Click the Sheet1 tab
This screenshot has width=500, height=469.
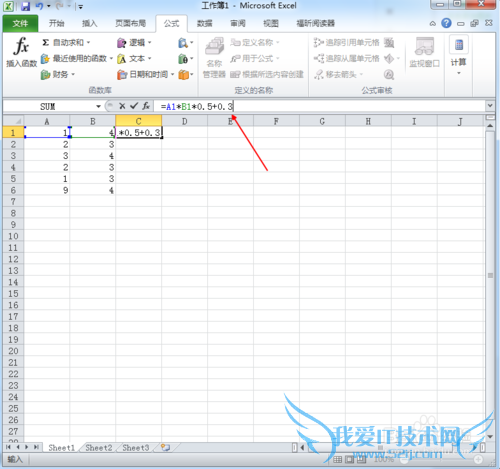point(62,448)
